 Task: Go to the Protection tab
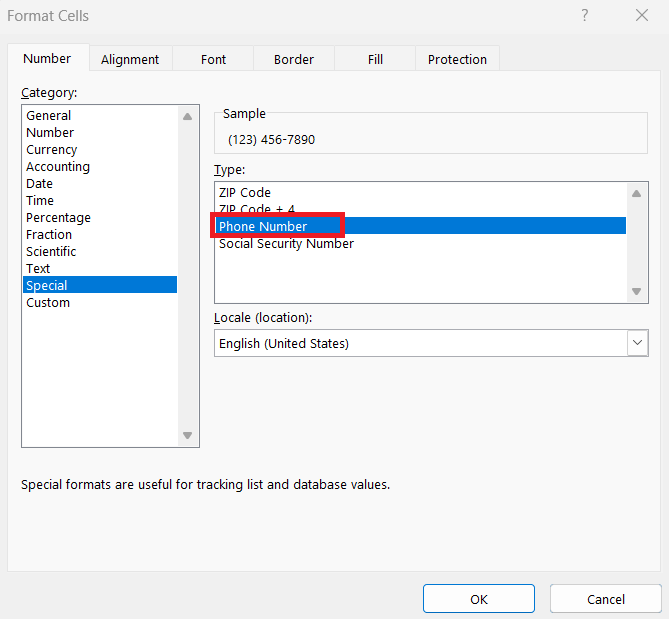[457, 59]
